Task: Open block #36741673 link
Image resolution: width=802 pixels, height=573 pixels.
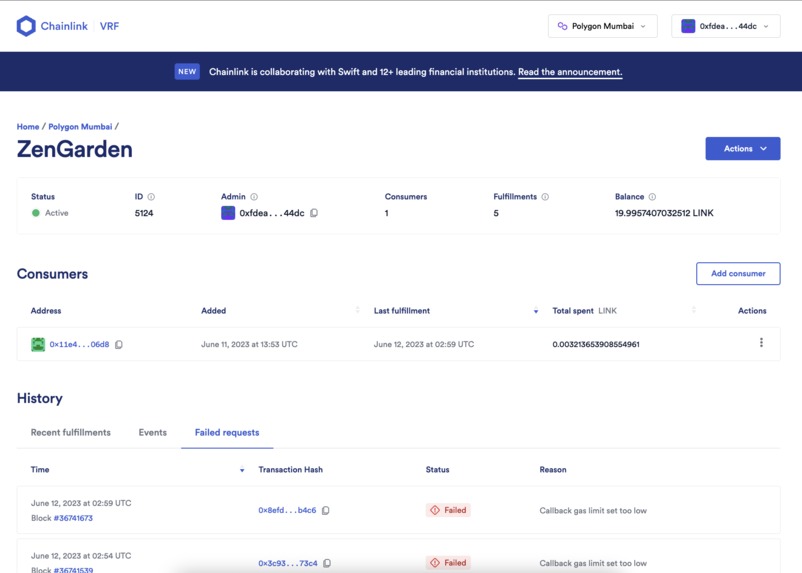Action: 73,518
